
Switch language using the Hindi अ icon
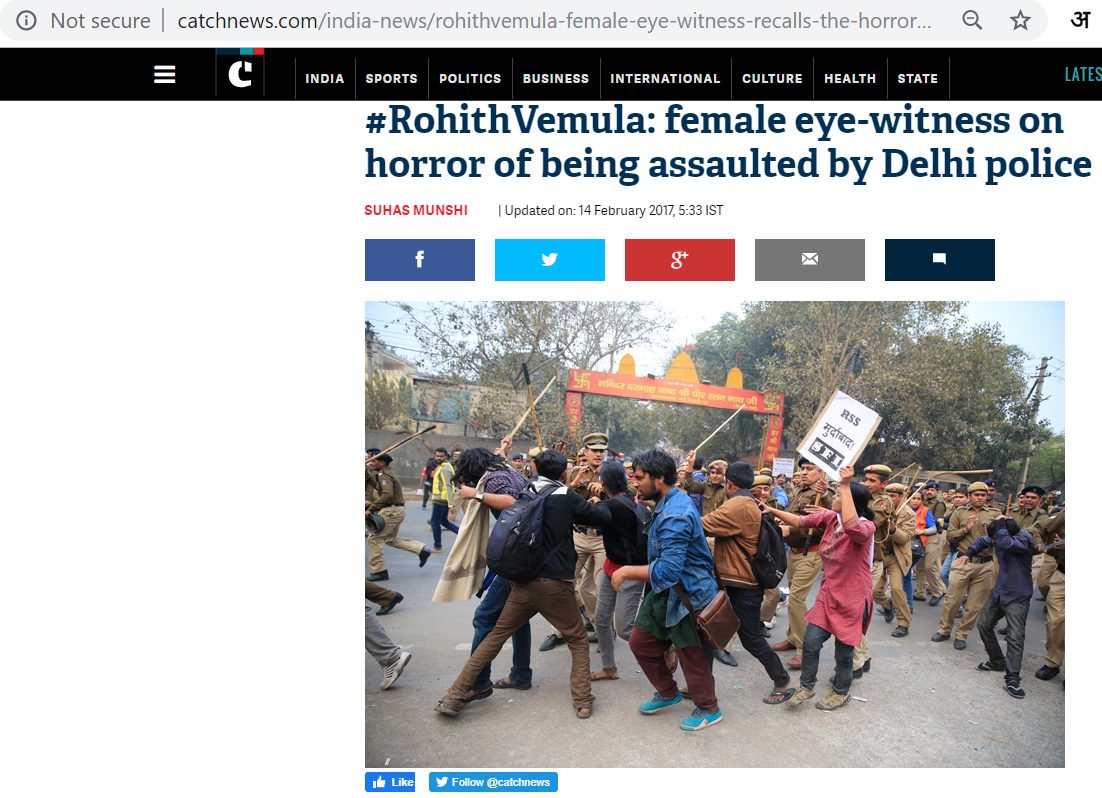(x=1080, y=20)
